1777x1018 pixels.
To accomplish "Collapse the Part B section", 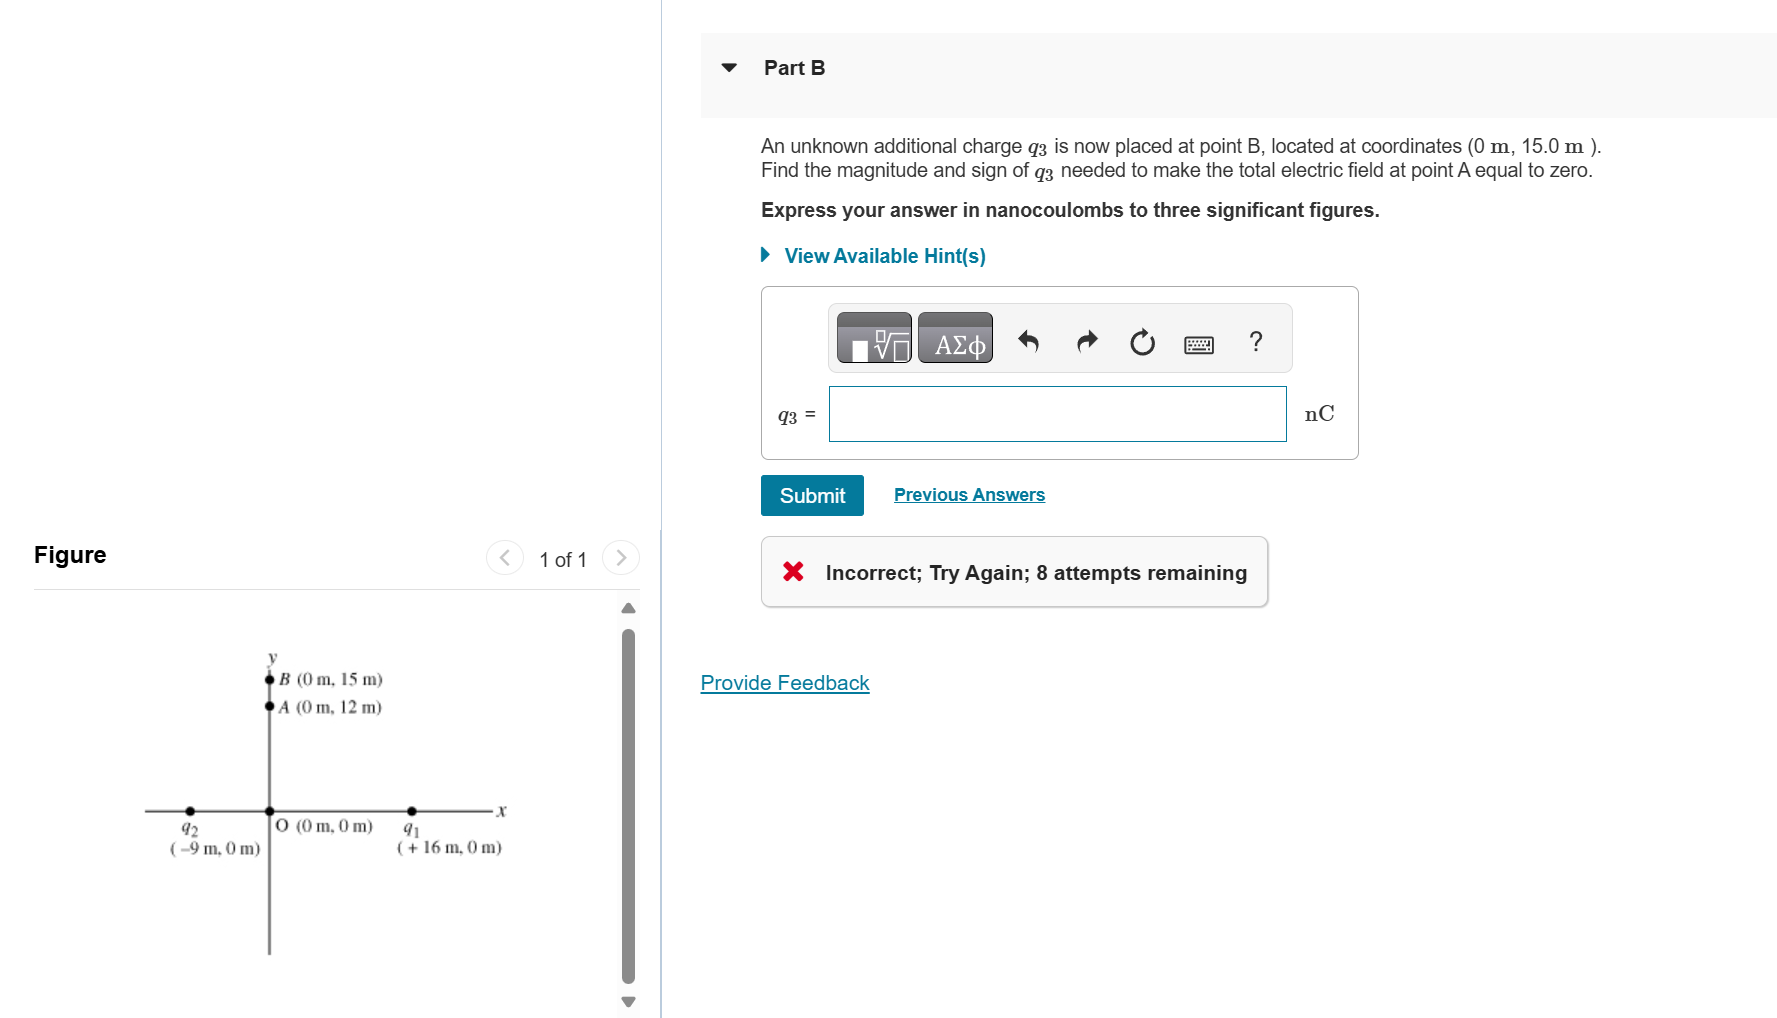I will tap(728, 67).
